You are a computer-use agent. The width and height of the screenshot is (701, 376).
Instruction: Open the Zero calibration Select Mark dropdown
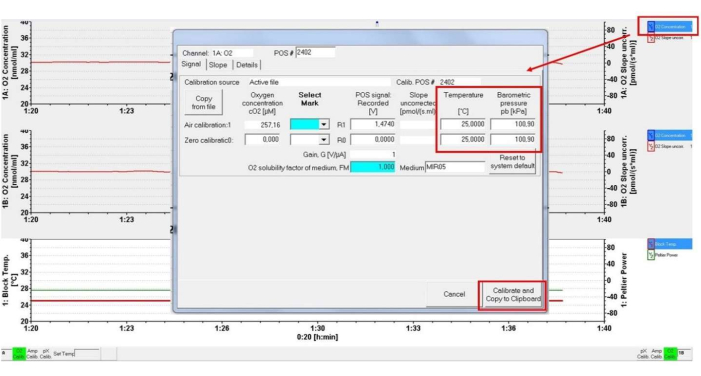click(323, 140)
